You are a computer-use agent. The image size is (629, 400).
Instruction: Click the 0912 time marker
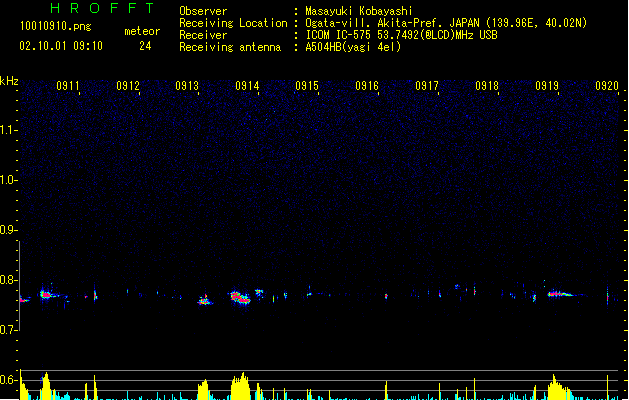click(x=128, y=86)
